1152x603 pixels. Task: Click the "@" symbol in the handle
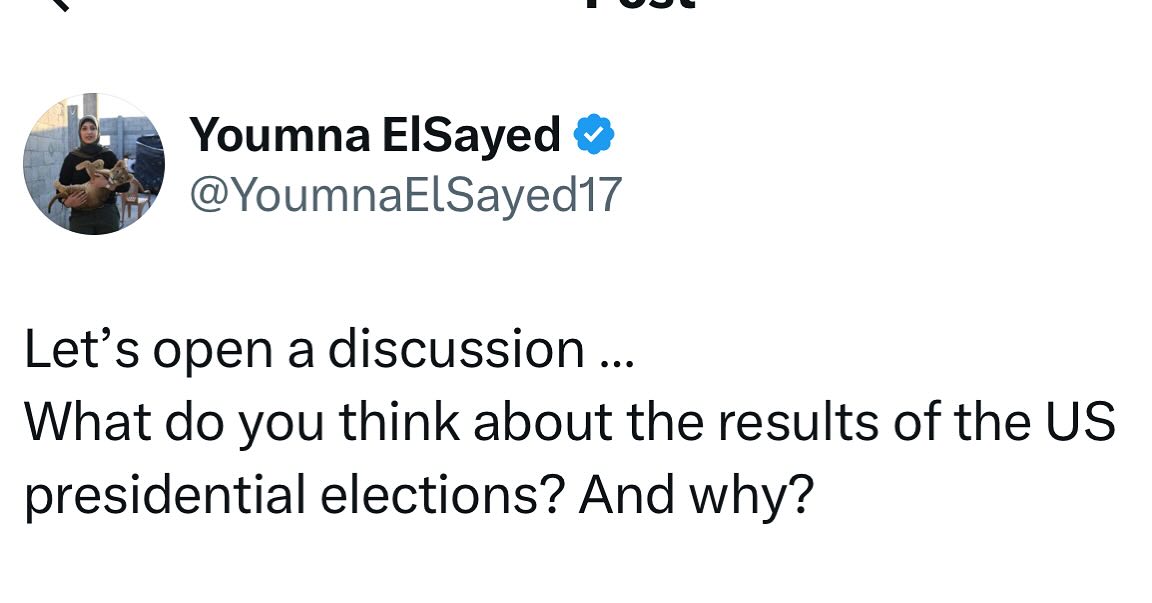(x=207, y=195)
